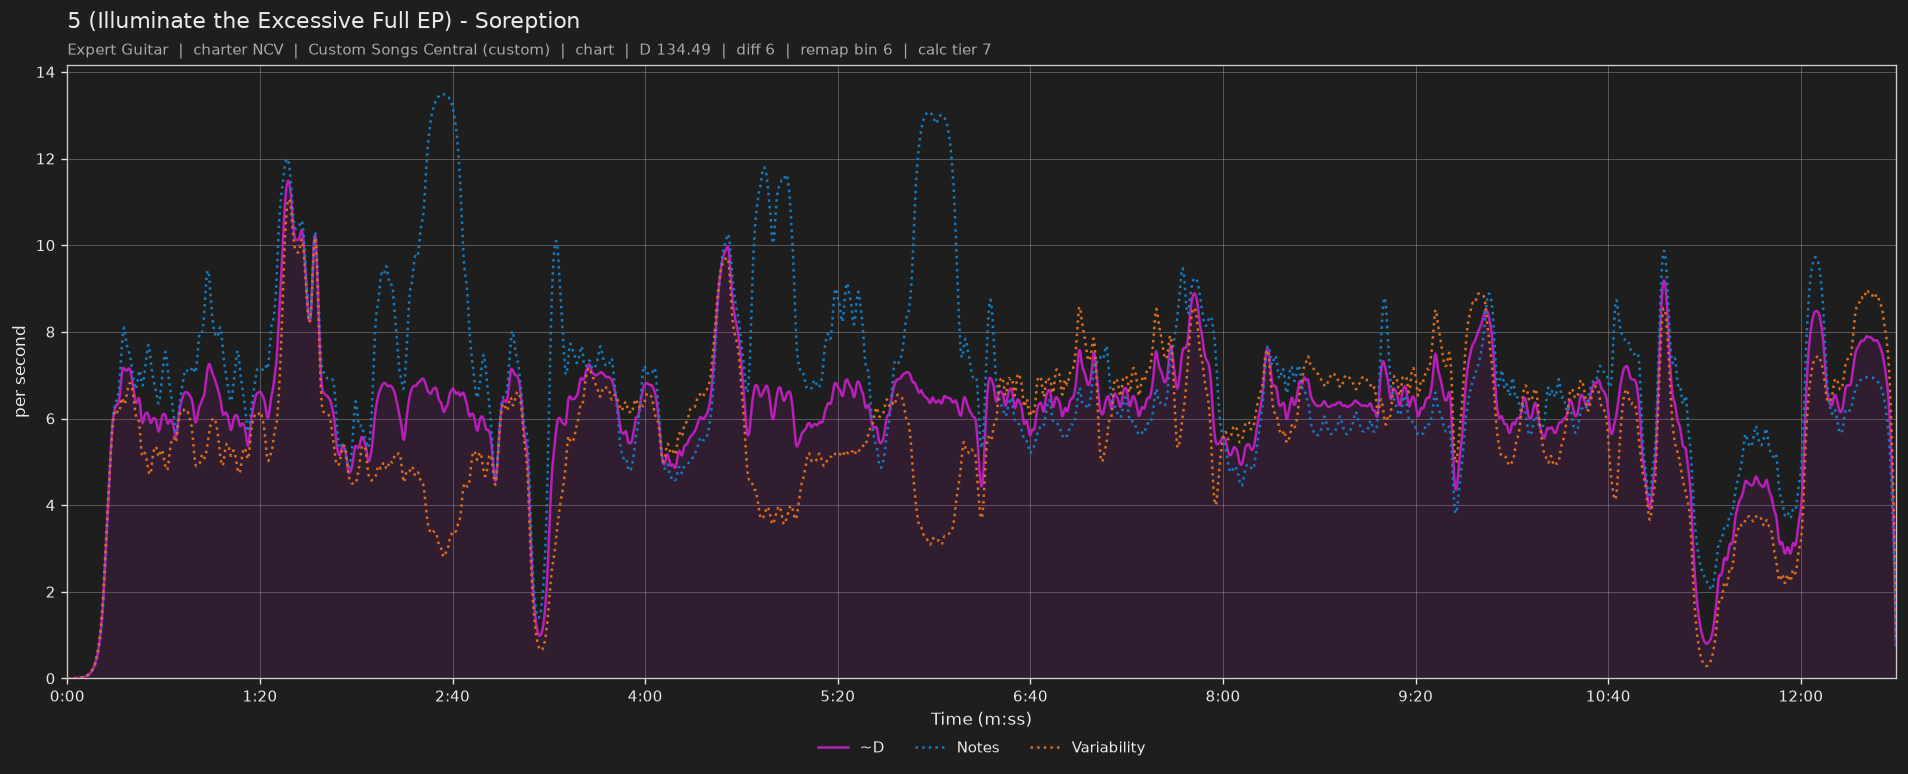Click the 2 y-axis tick label

51,592
